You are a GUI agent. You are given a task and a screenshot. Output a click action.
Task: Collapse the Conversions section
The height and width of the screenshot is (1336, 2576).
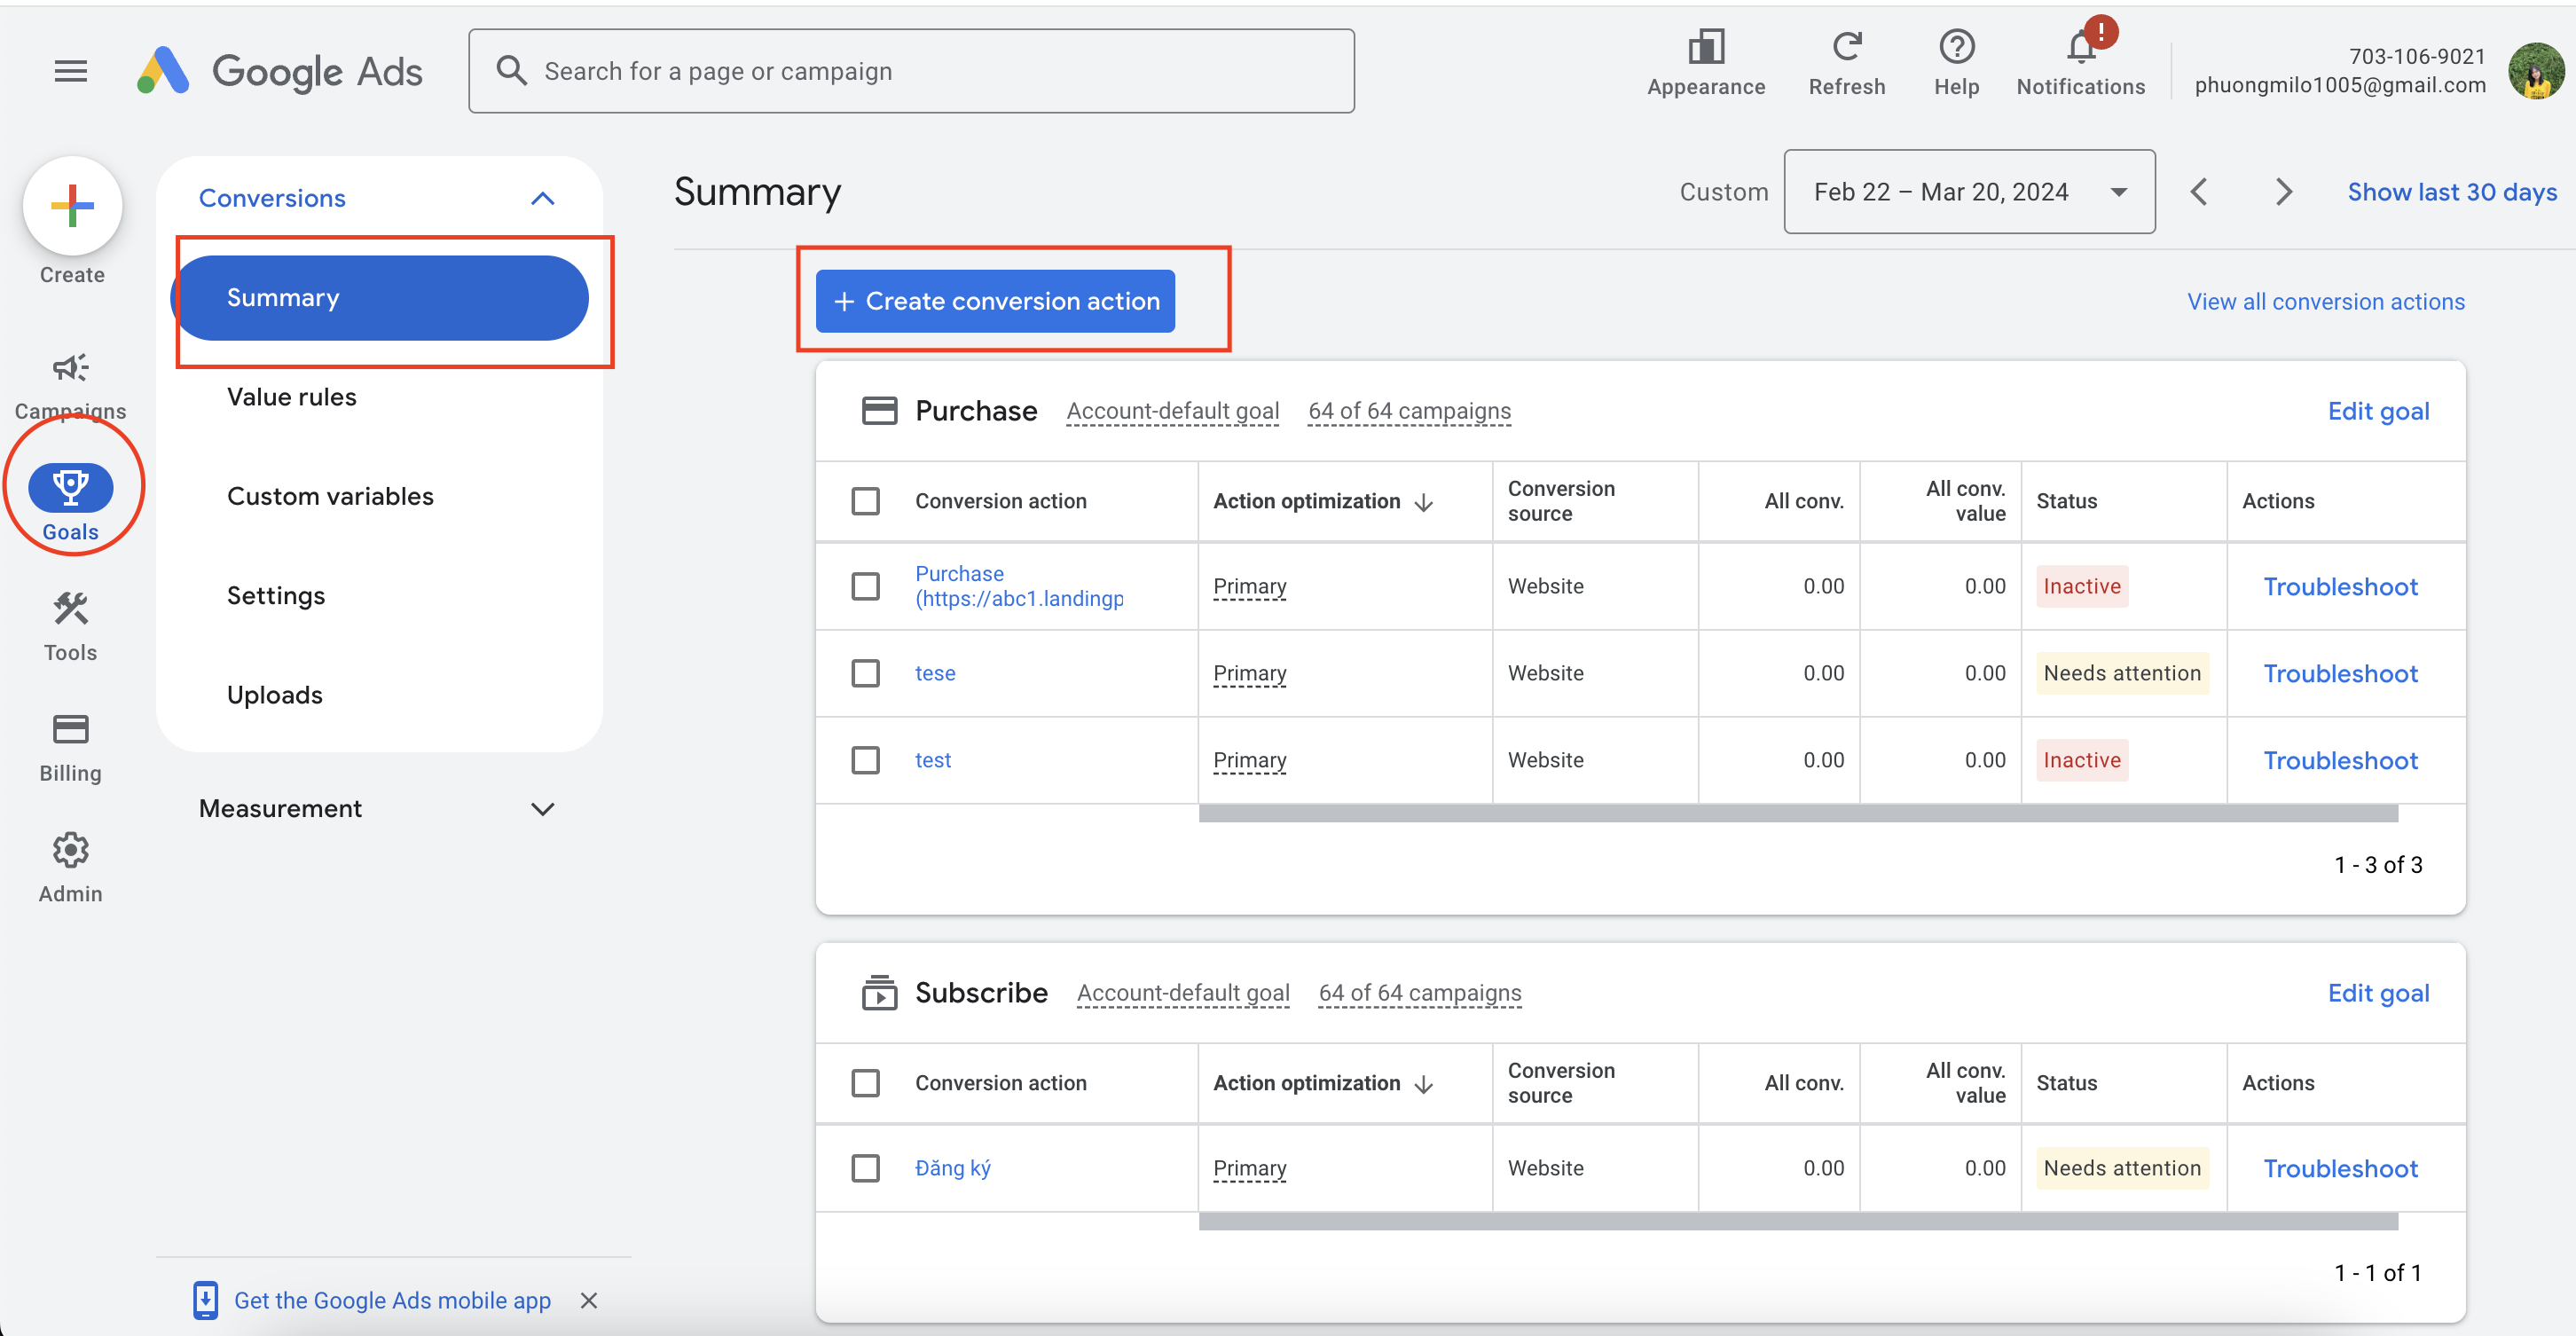[x=542, y=198]
